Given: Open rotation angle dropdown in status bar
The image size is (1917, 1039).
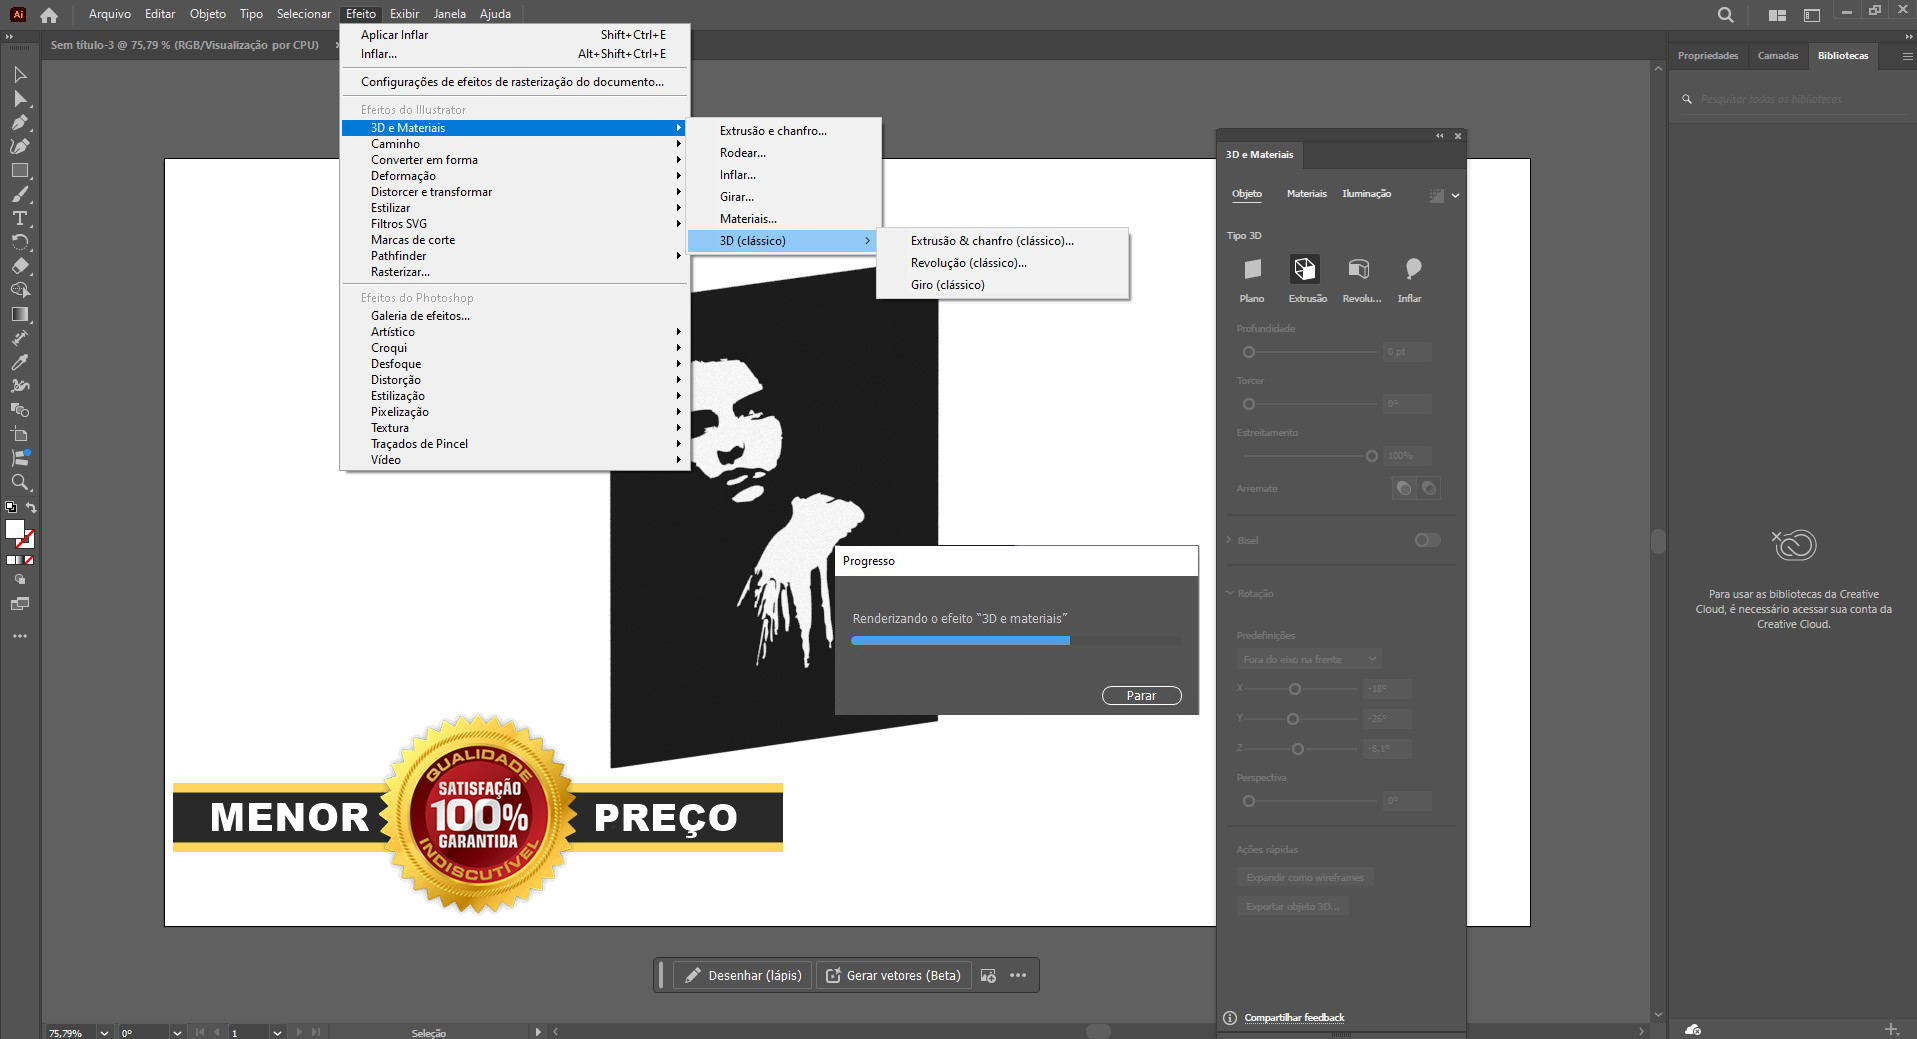Looking at the screenshot, I should [177, 1033].
